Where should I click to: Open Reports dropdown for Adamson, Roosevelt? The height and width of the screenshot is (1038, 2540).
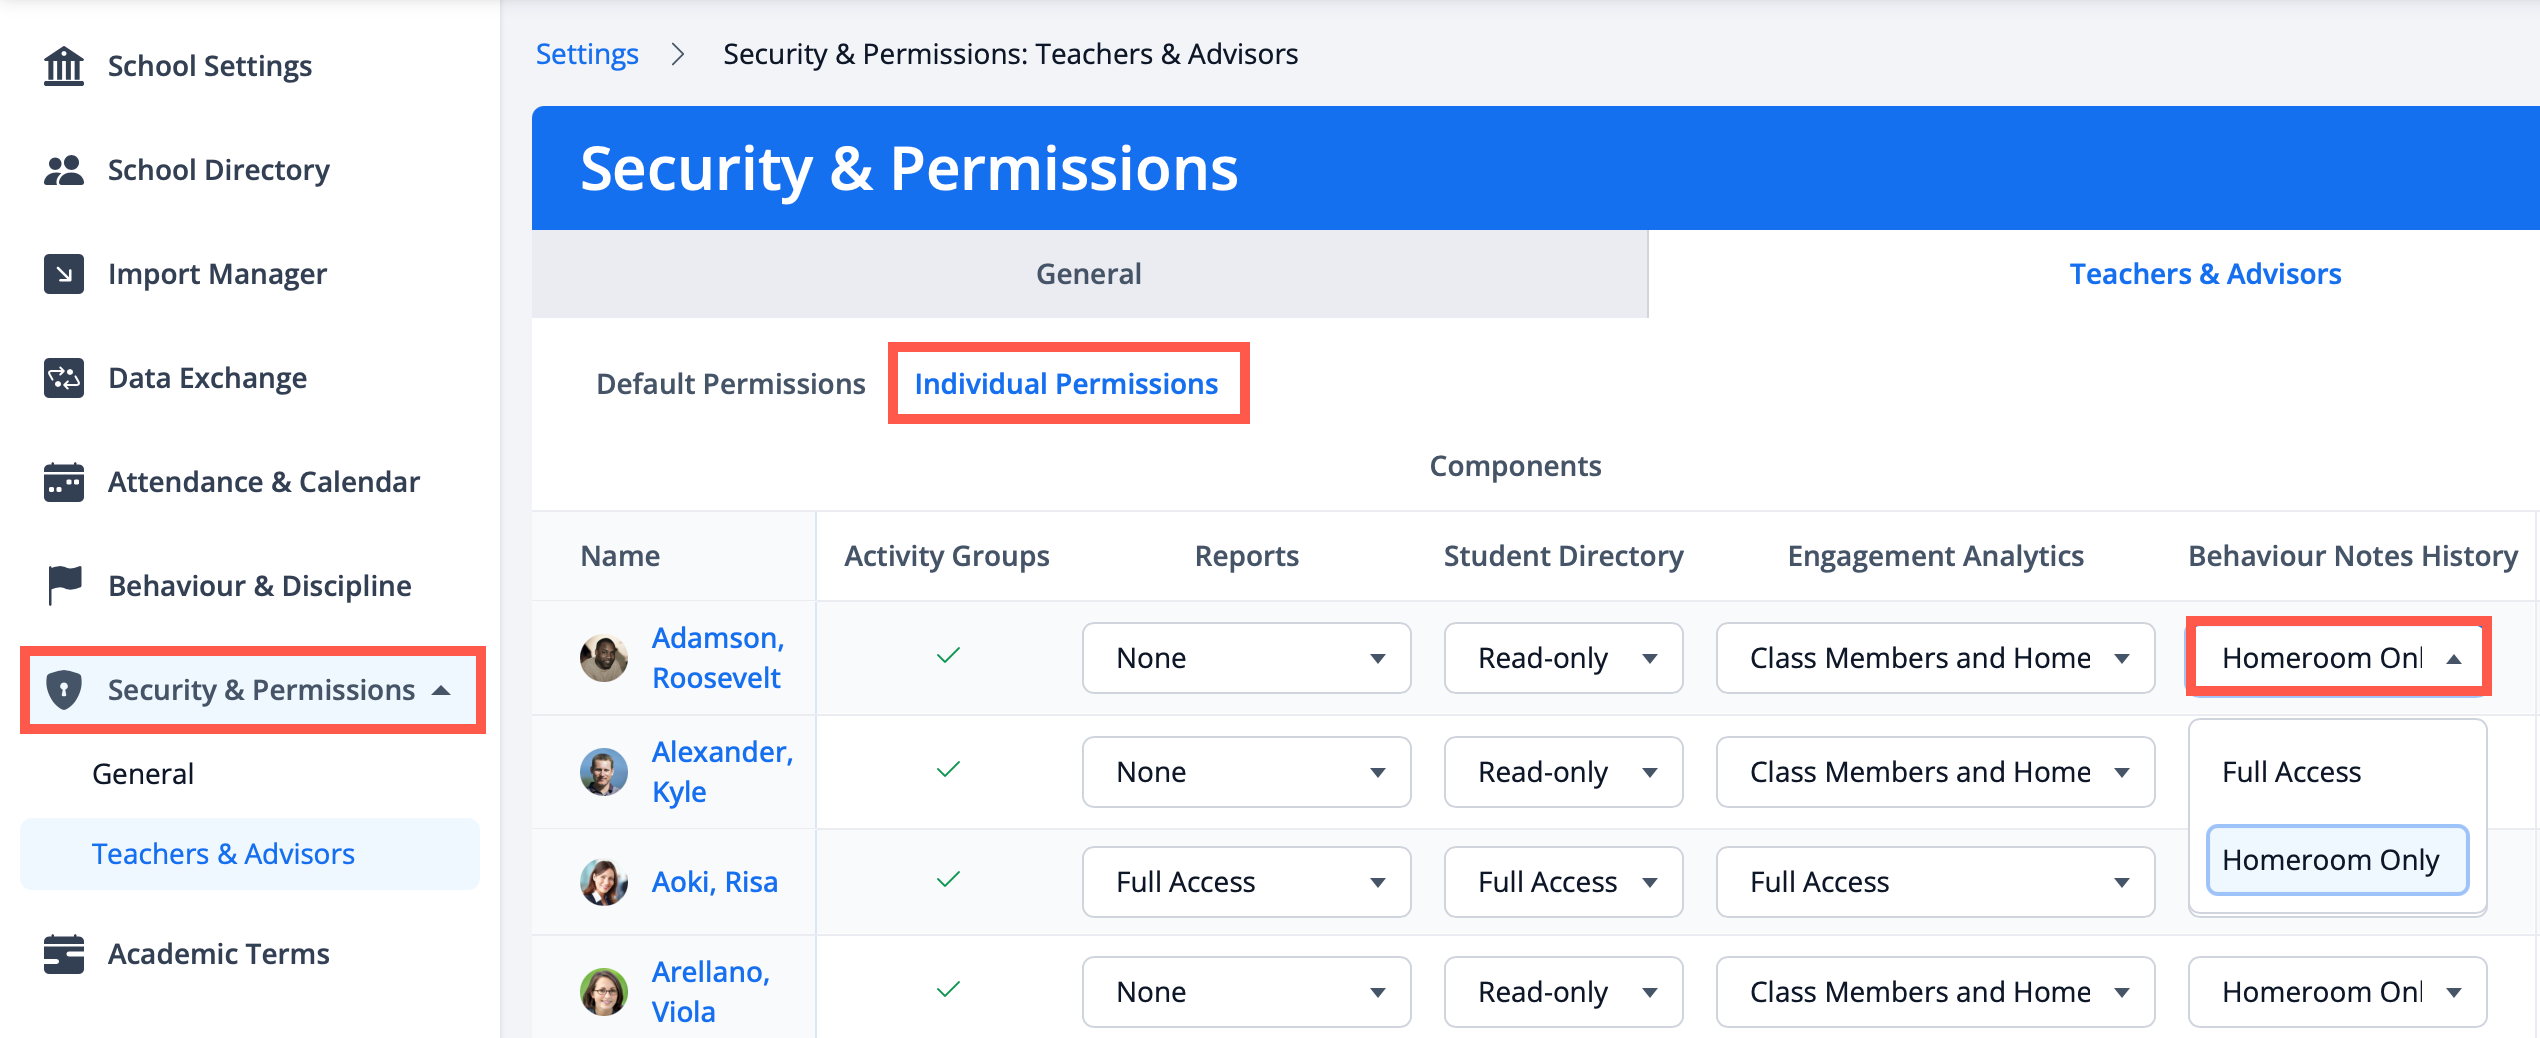point(1246,658)
